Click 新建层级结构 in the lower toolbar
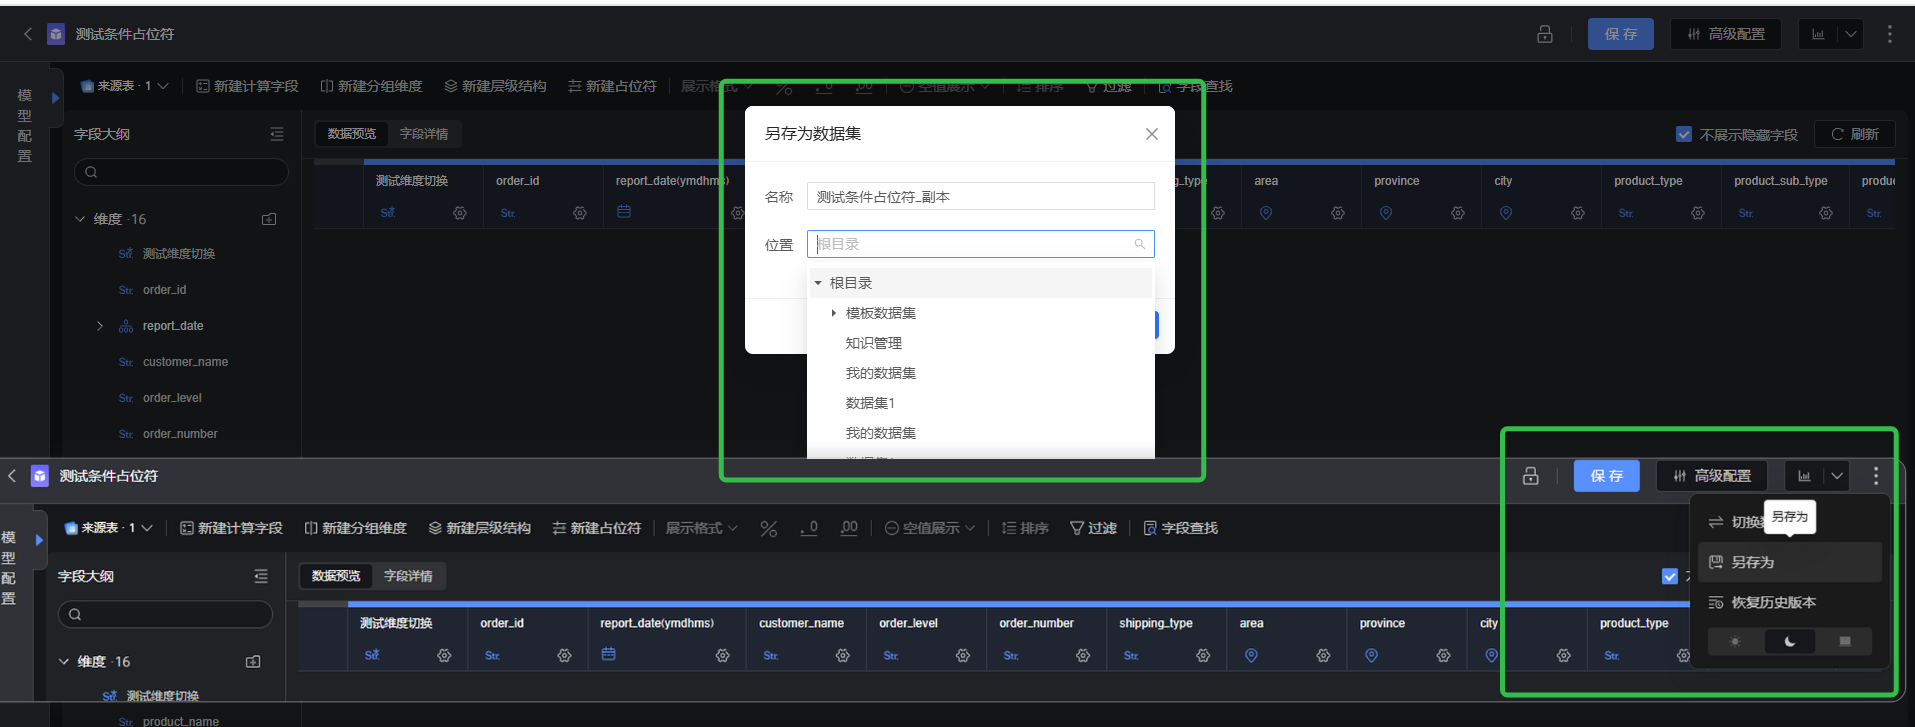Image resolution: width=1915 pixels, height=727 pixels. [x=480, y=528]
